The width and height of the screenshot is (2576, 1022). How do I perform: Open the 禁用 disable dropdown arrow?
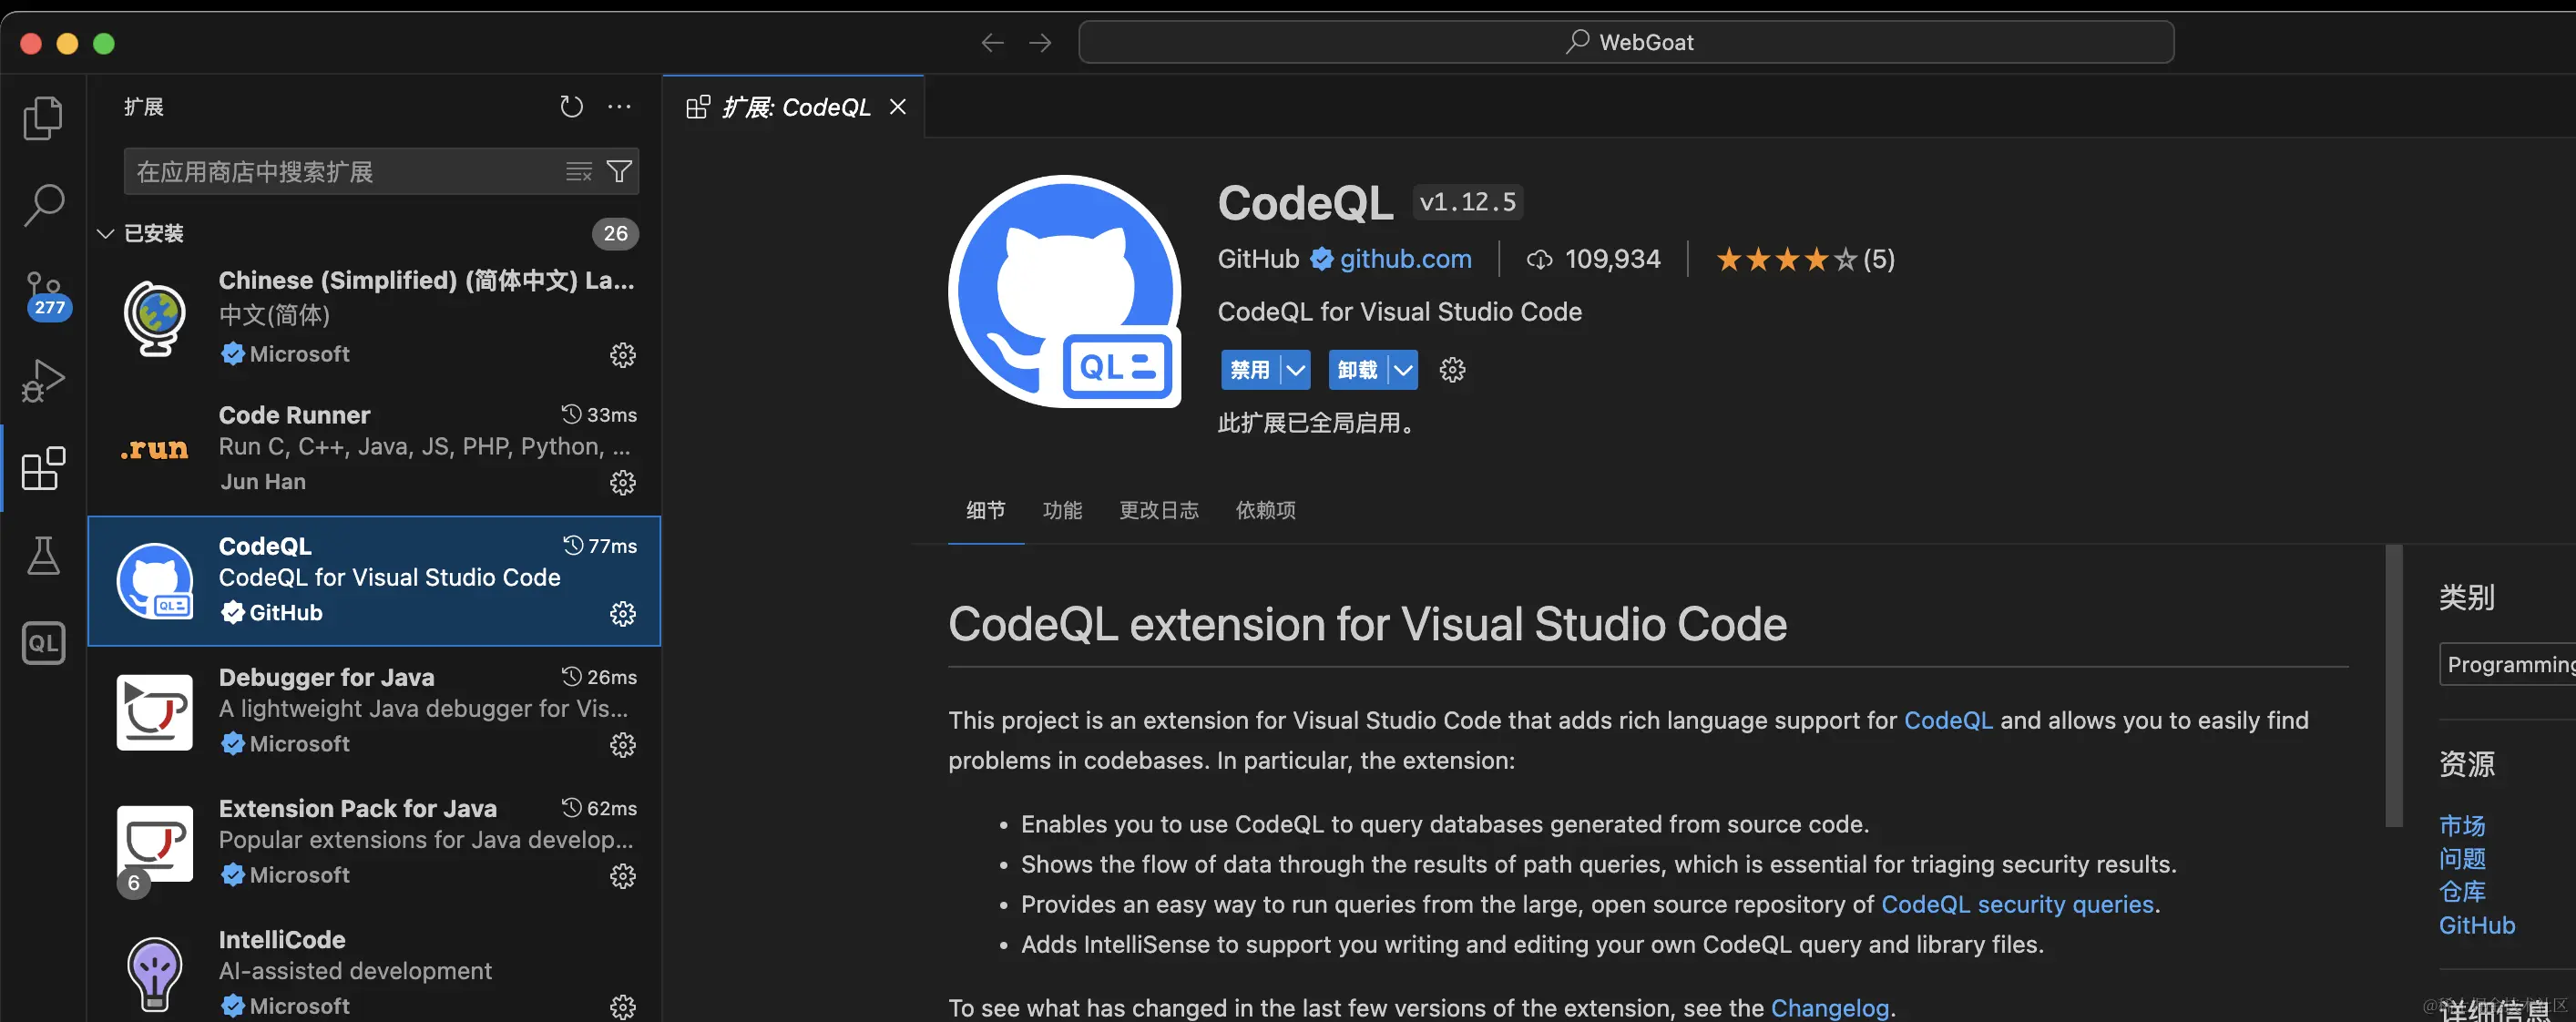[1295, 370]
